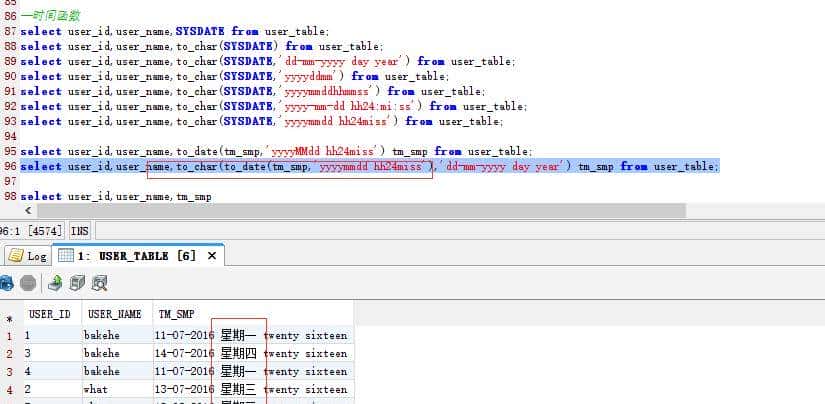
Task: Click tm_smp on line 98
Action: point(194,196)
